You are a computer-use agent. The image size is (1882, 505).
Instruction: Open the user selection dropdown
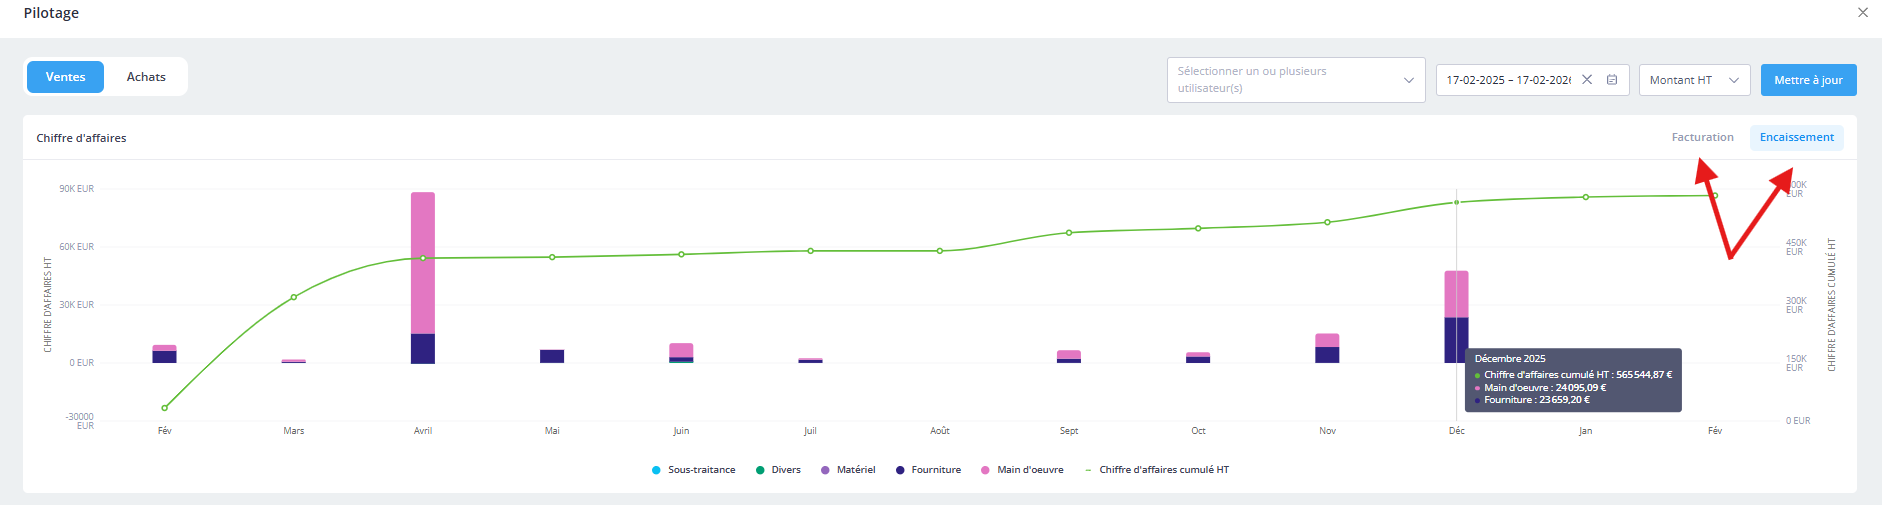click(x=1285, y=80)
